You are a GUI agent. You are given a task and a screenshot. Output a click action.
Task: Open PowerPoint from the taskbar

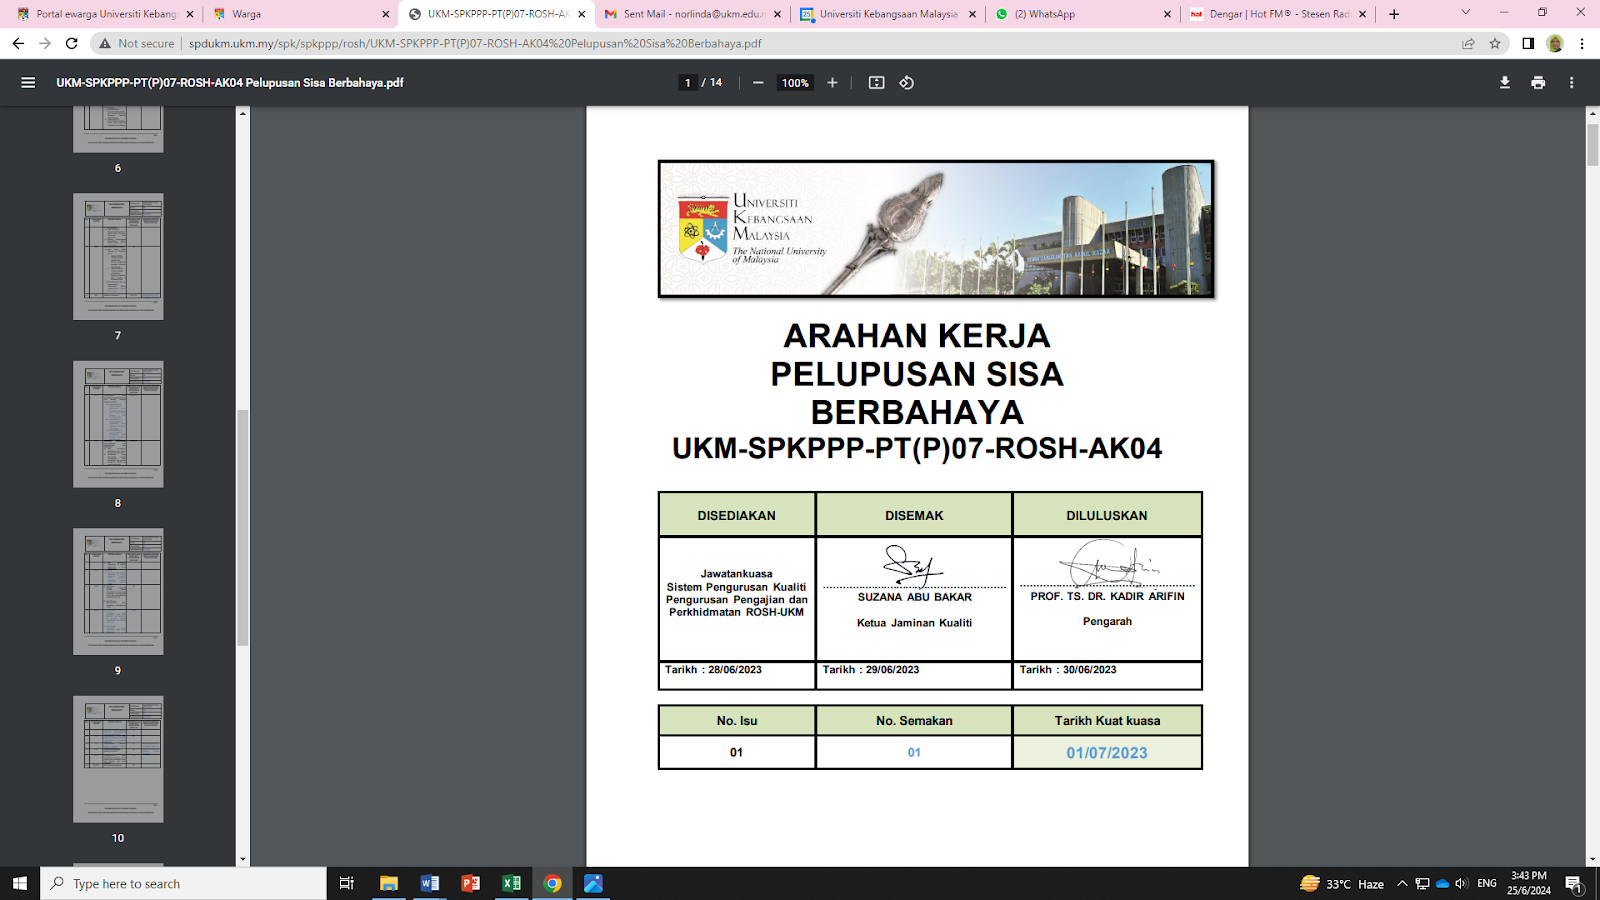[x=471, y=883]
